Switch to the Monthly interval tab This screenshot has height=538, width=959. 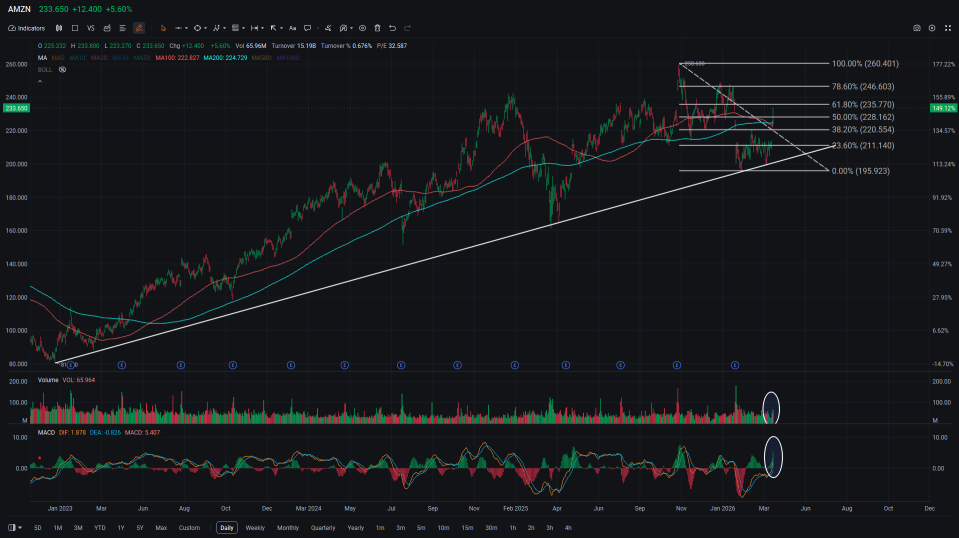click(x=287, y=528)
